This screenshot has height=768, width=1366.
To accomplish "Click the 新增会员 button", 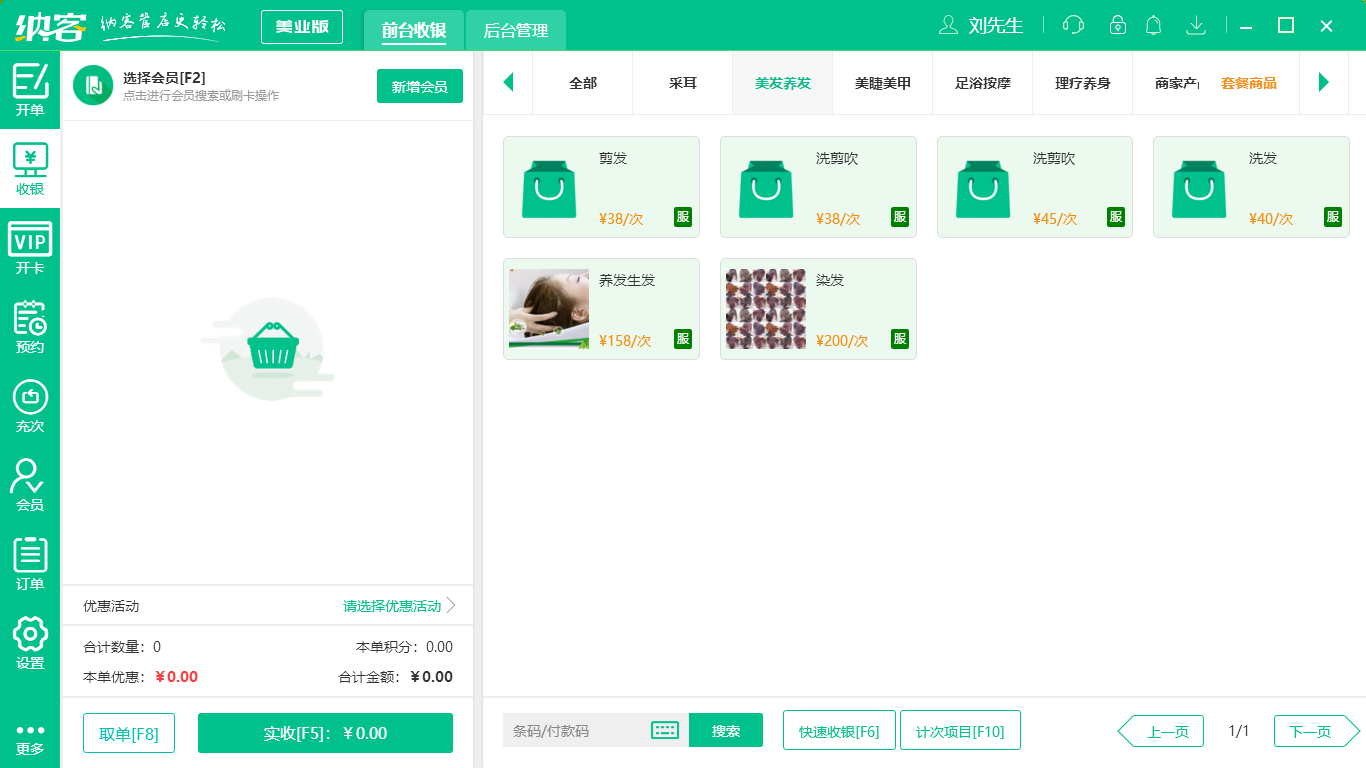I will click(420, 86).
